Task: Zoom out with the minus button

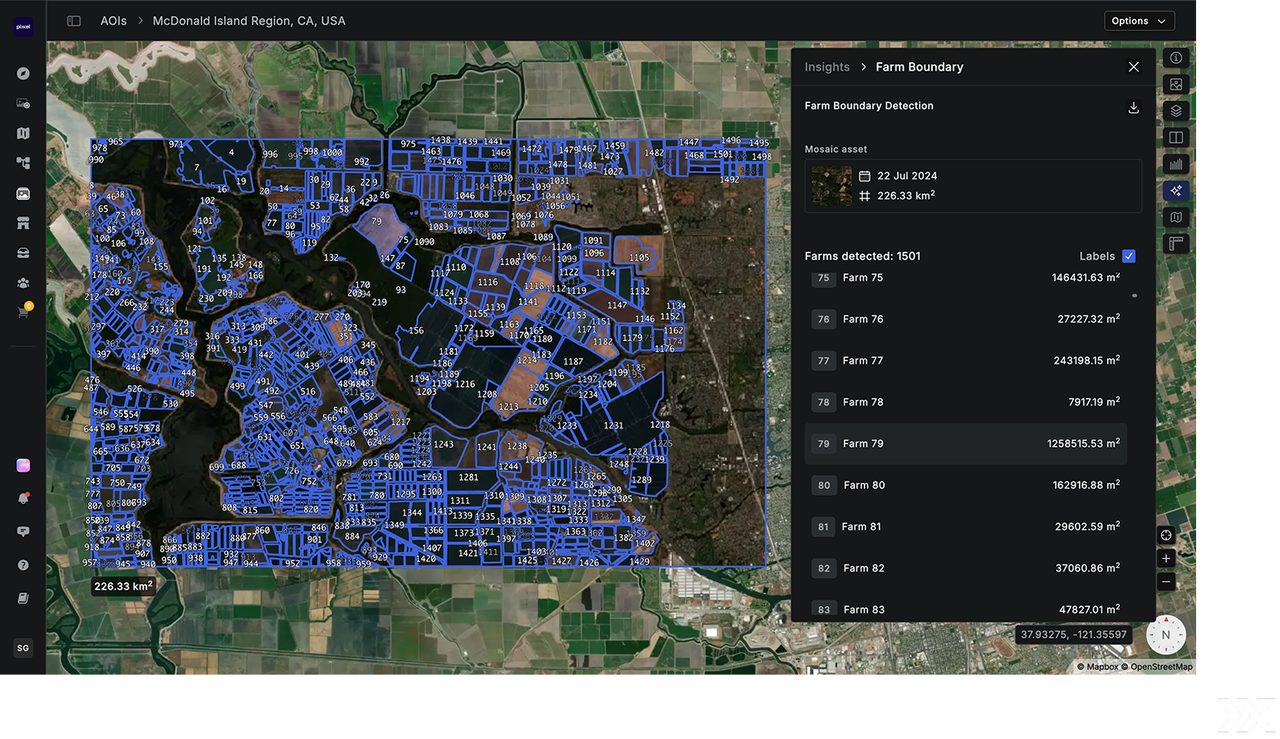Action: (1166, 582)
